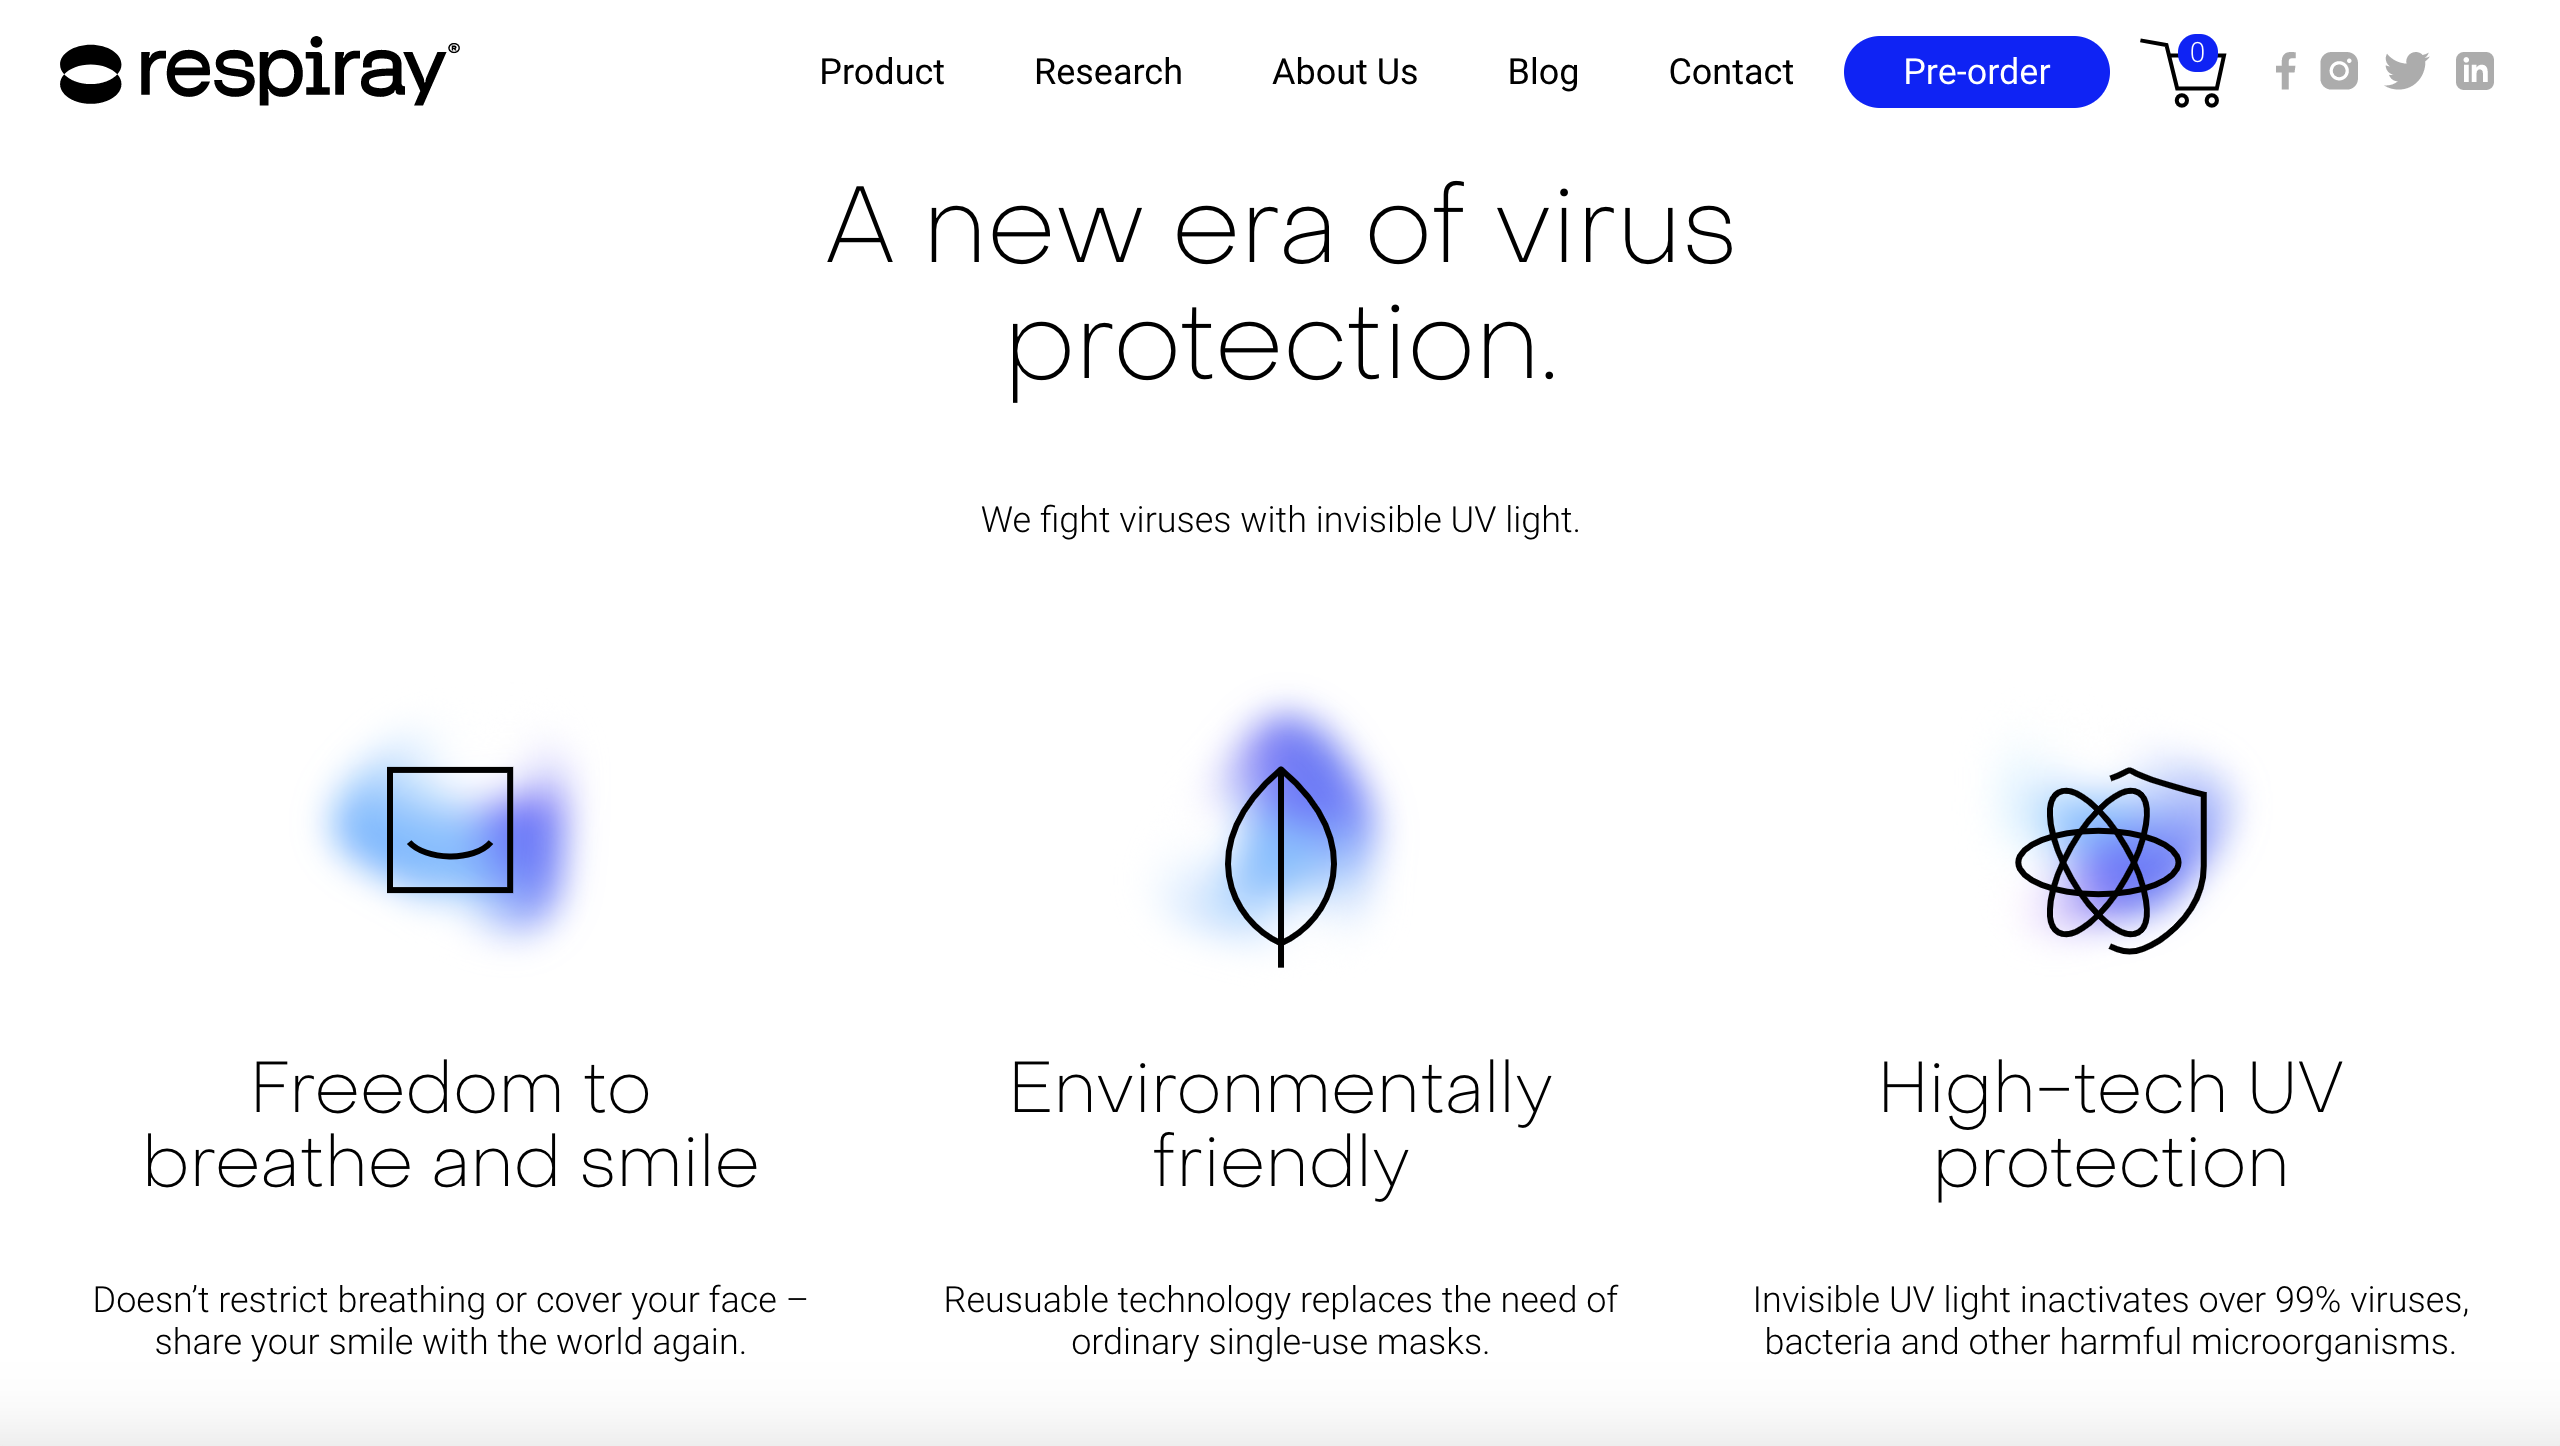Click the respiray logo
This screenshot has height=1446, width=2560.
260,71
